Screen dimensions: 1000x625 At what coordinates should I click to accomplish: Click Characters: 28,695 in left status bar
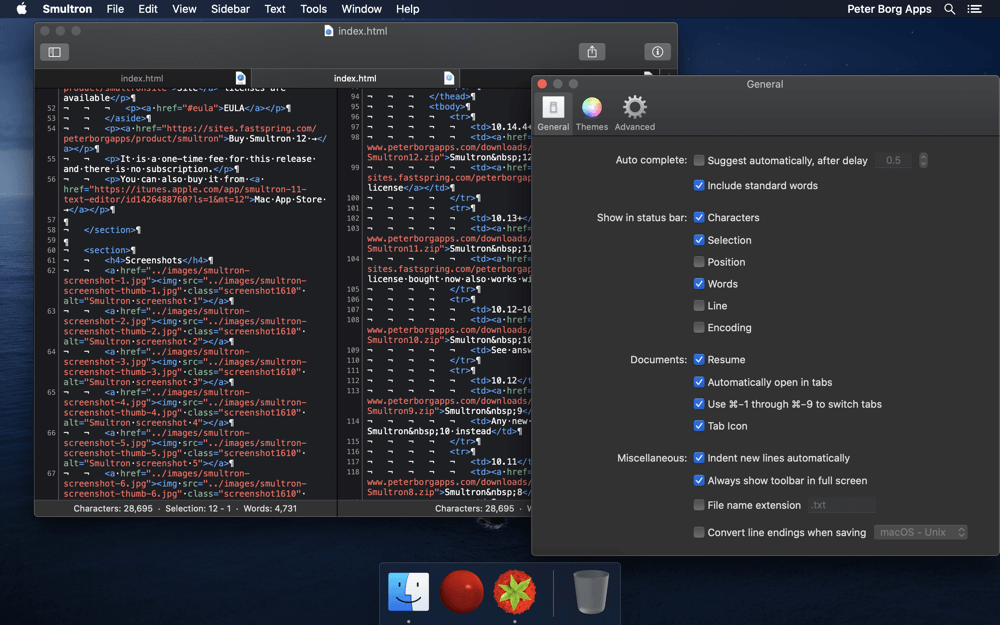[113, 508]
